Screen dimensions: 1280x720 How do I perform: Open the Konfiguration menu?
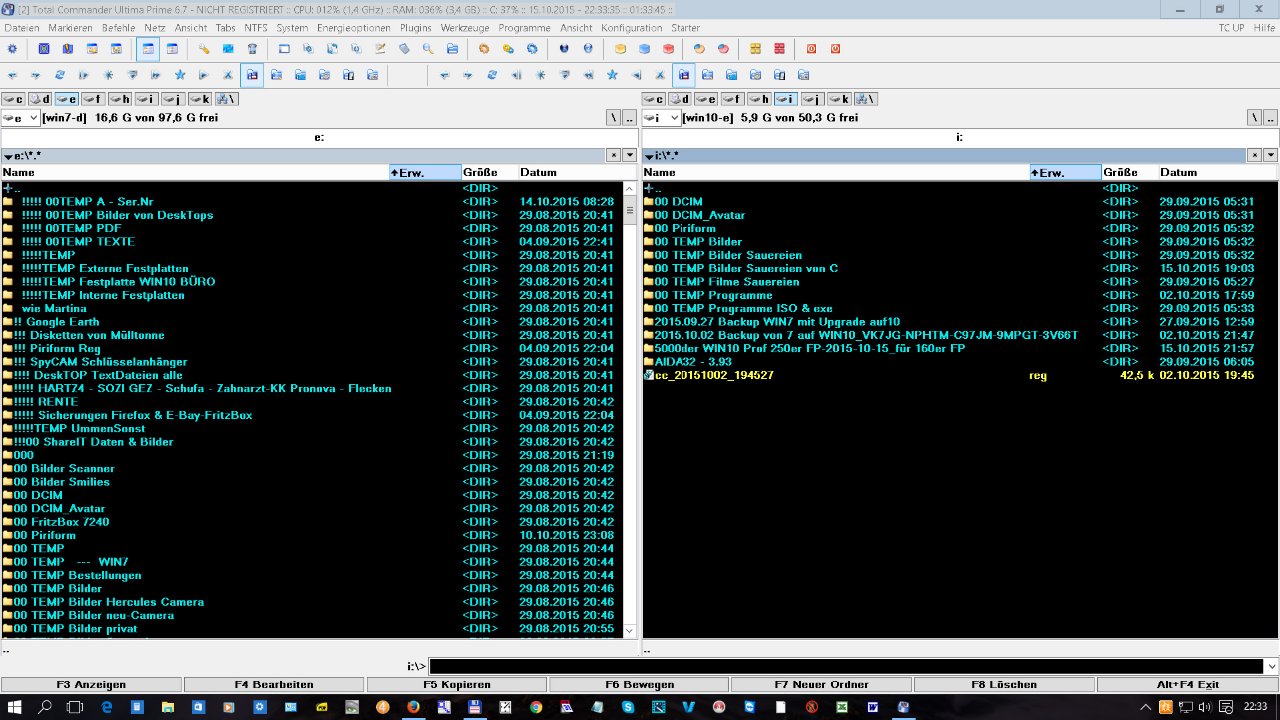(x=631, y=28)
